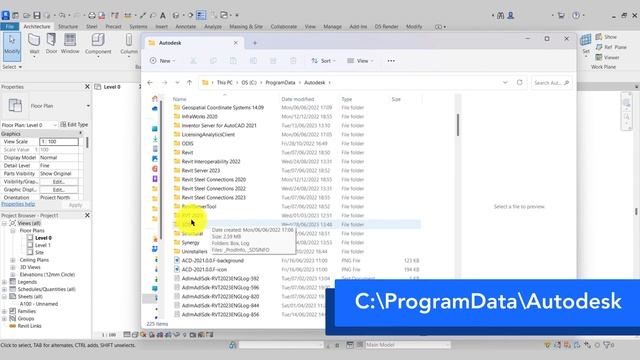Click the Show work plane icon in Revit
This screenshot has width=640, height=360.
[x=606, y=37]
